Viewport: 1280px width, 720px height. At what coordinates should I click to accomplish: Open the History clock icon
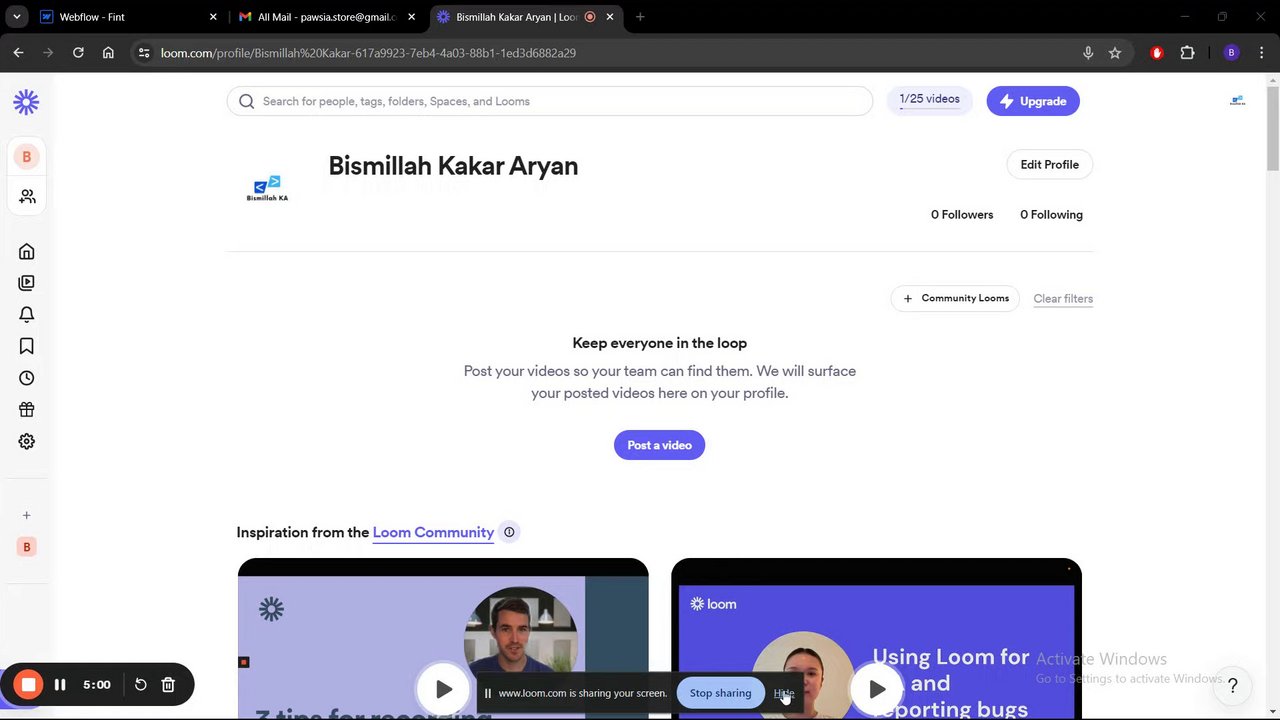click(27, 378)
